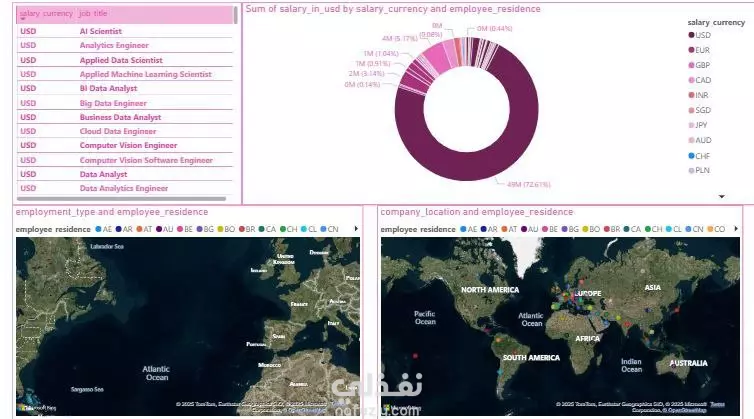The image size is (754, 419).
Task: Filter BO in employment_type map legend
Action: [226, 229]
